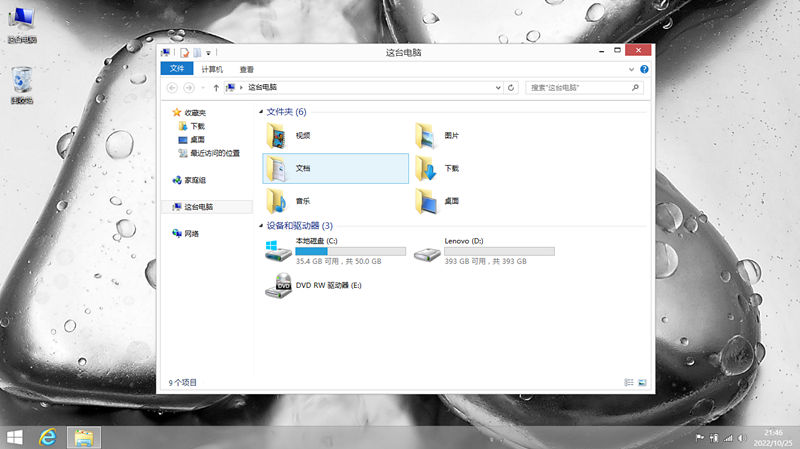
Task: Select the 文档 documents folder icon
Action: (277, 168)
